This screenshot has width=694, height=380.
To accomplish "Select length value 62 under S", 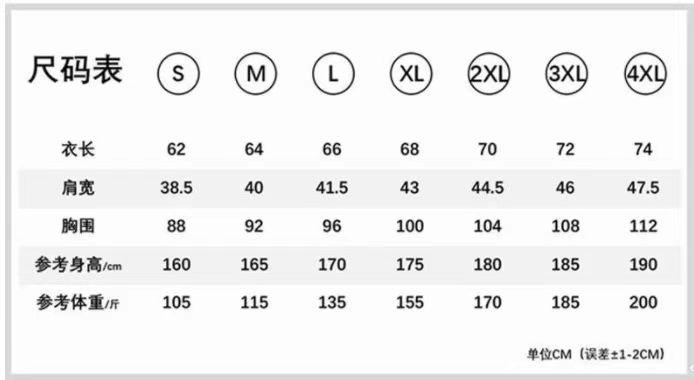I will click(x=176, y=150).
